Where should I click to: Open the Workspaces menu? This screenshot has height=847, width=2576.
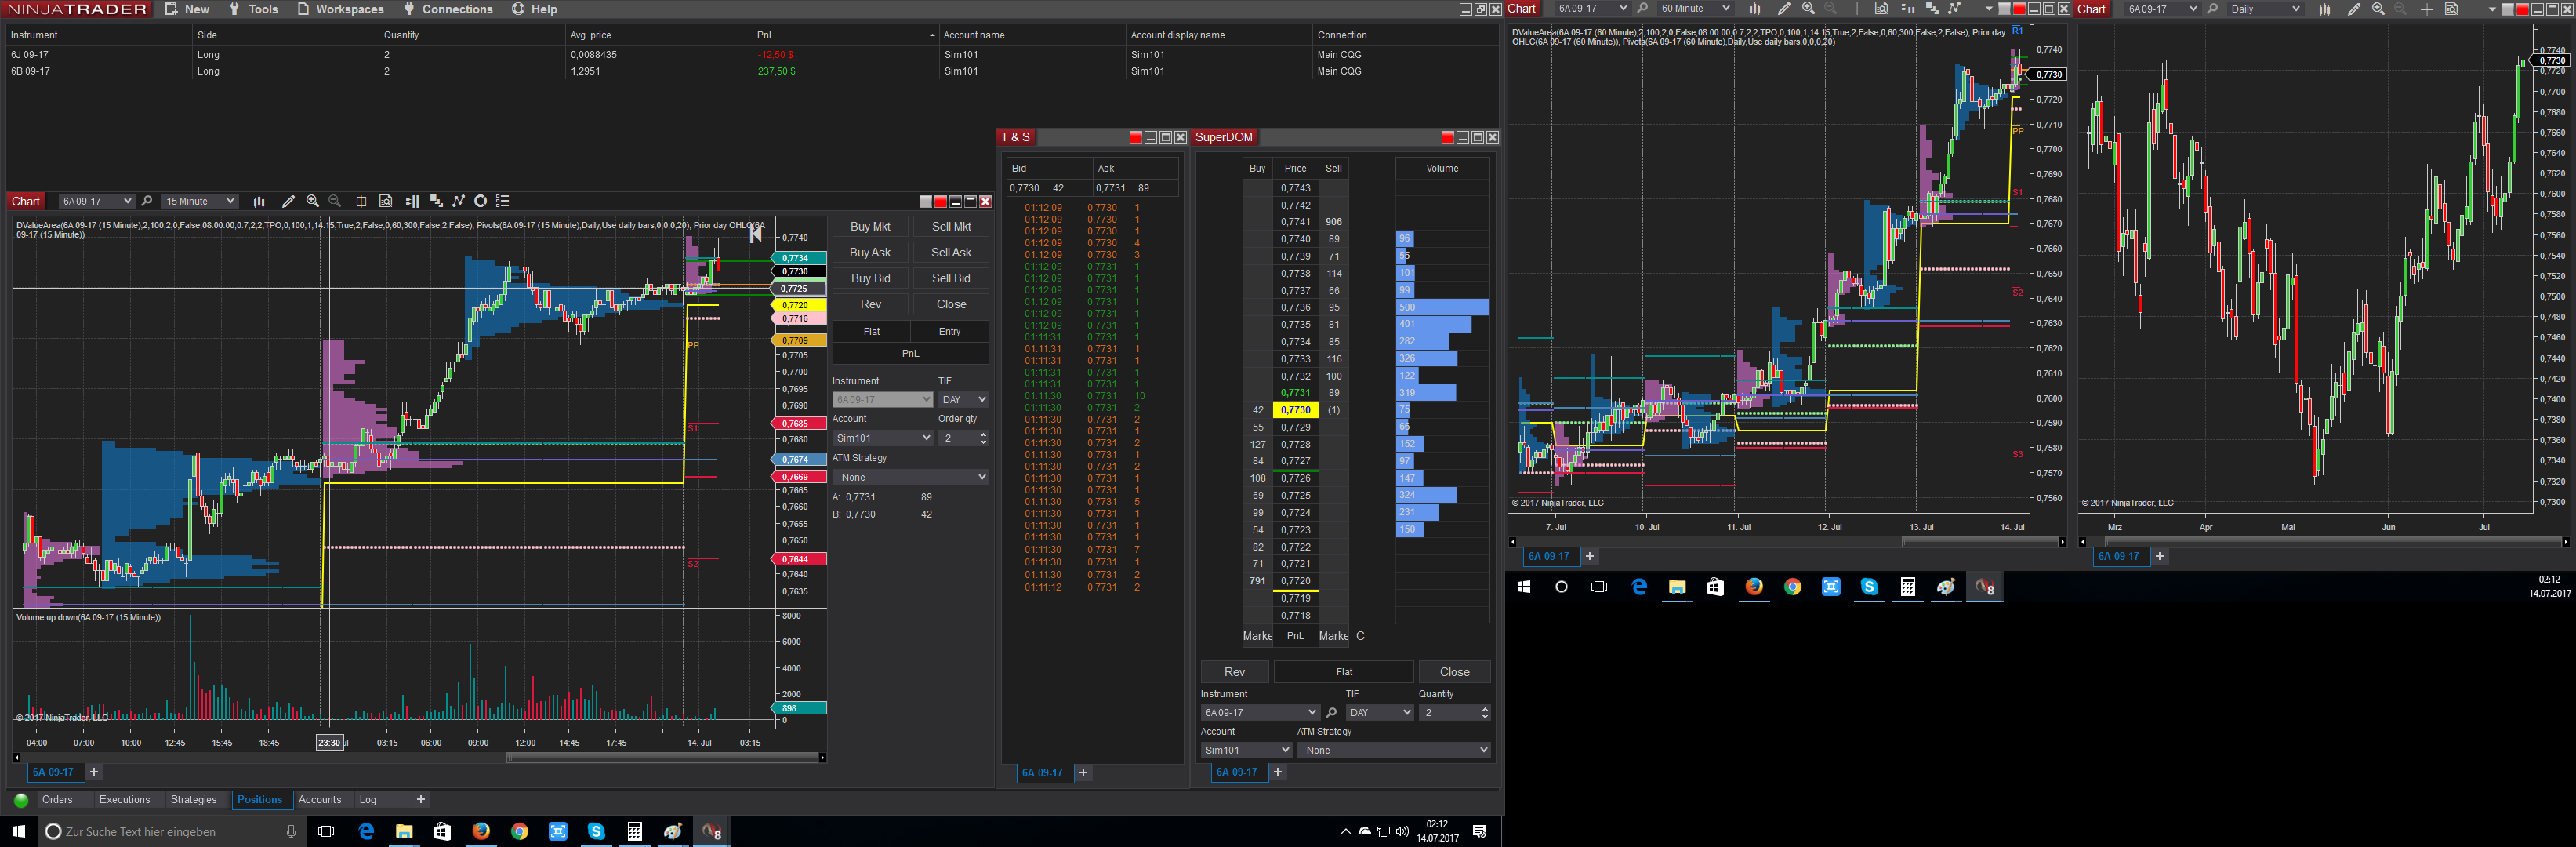340,9
